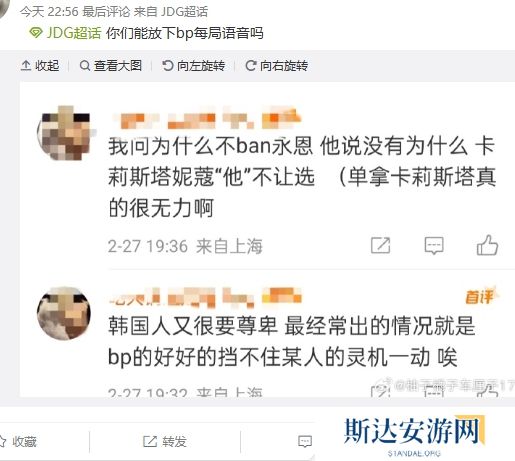This screenshot has height=461, width=515.
Task: Open post comments via bottom bubble icon
Action: pyautogui.click(x=305, y=441)
